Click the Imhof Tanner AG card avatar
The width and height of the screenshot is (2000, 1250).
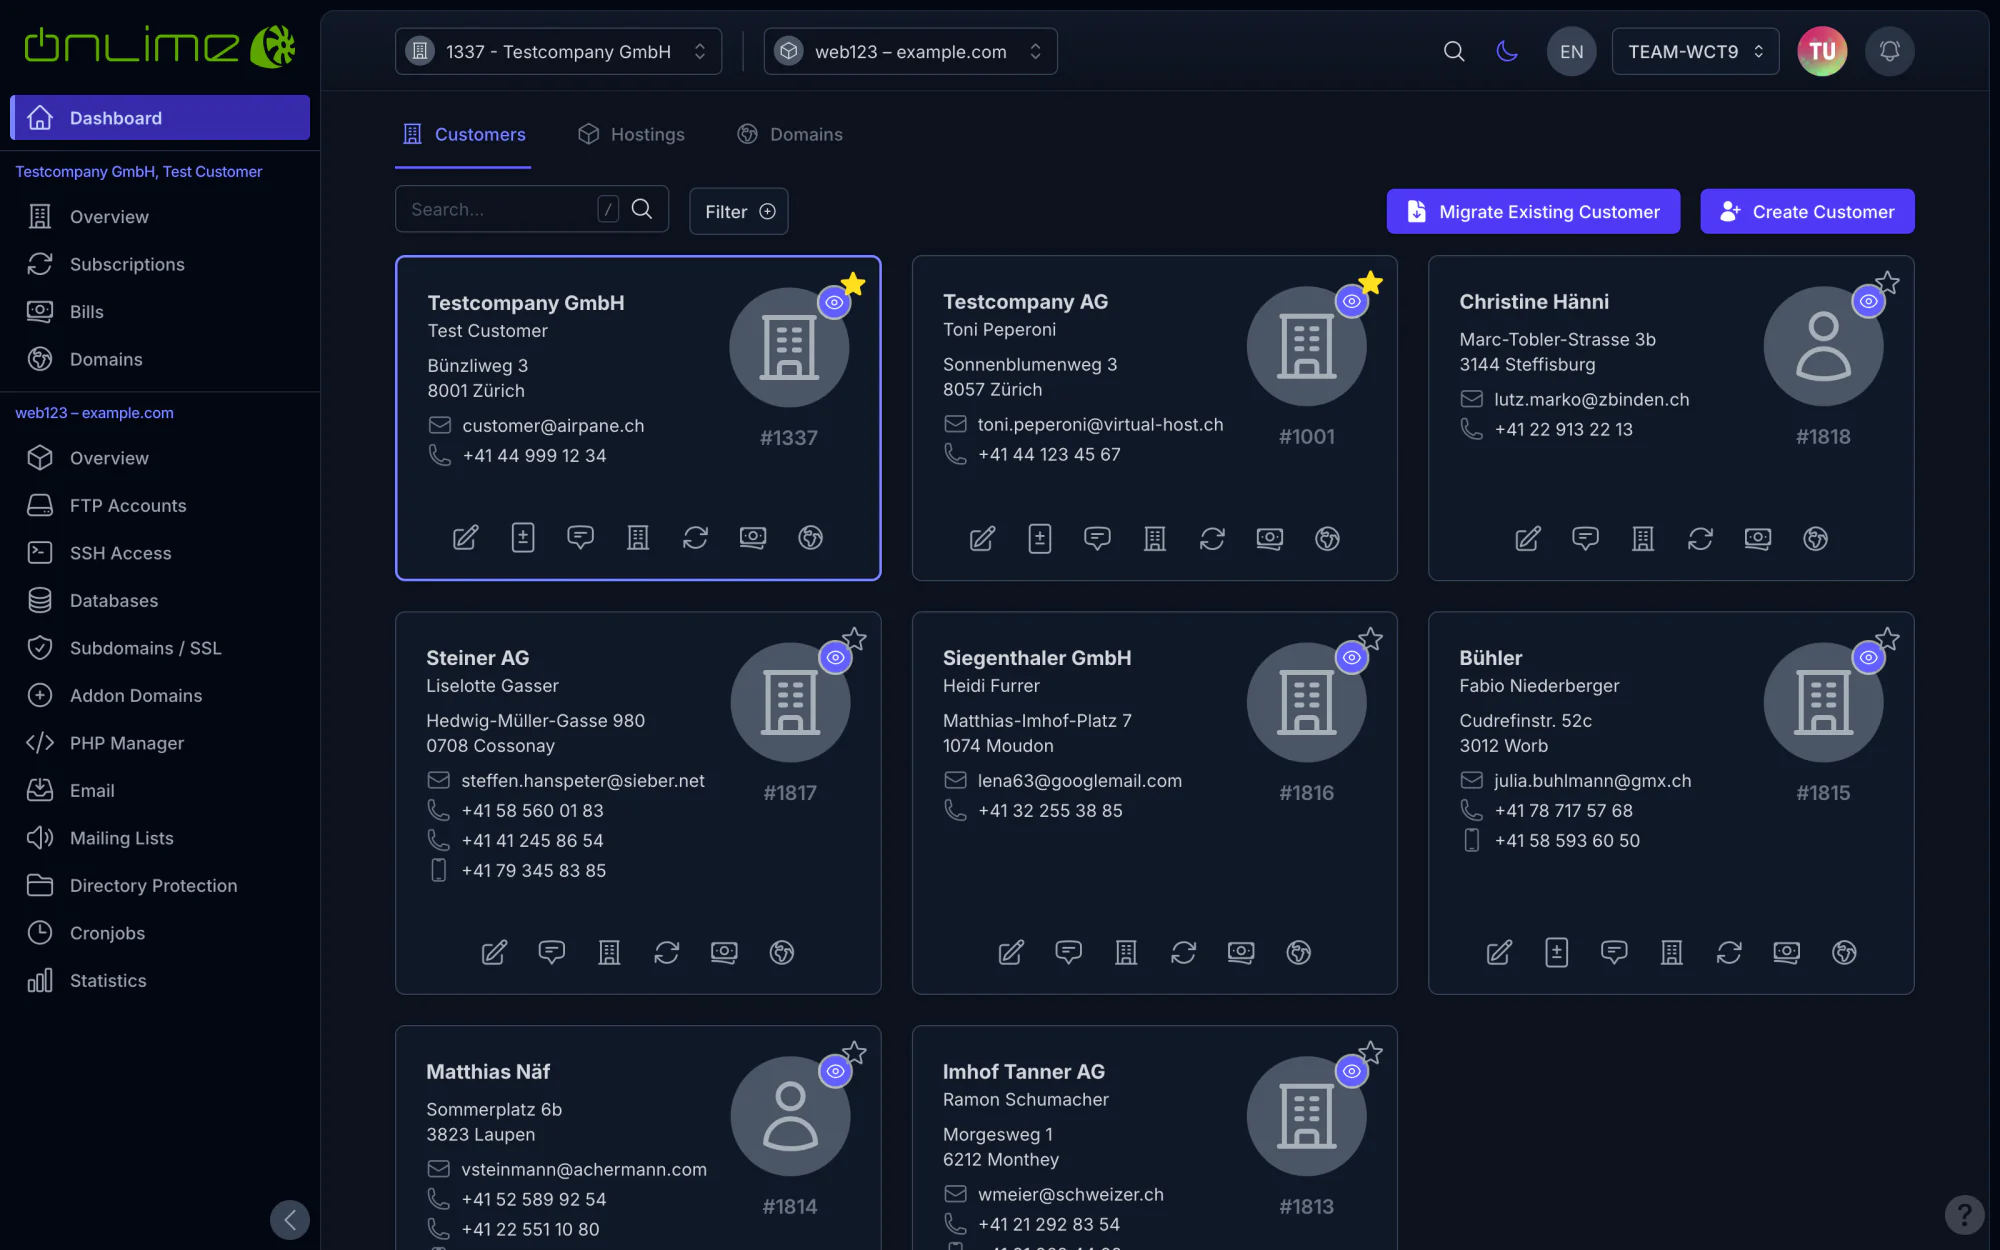[x=1306, y=1116]
